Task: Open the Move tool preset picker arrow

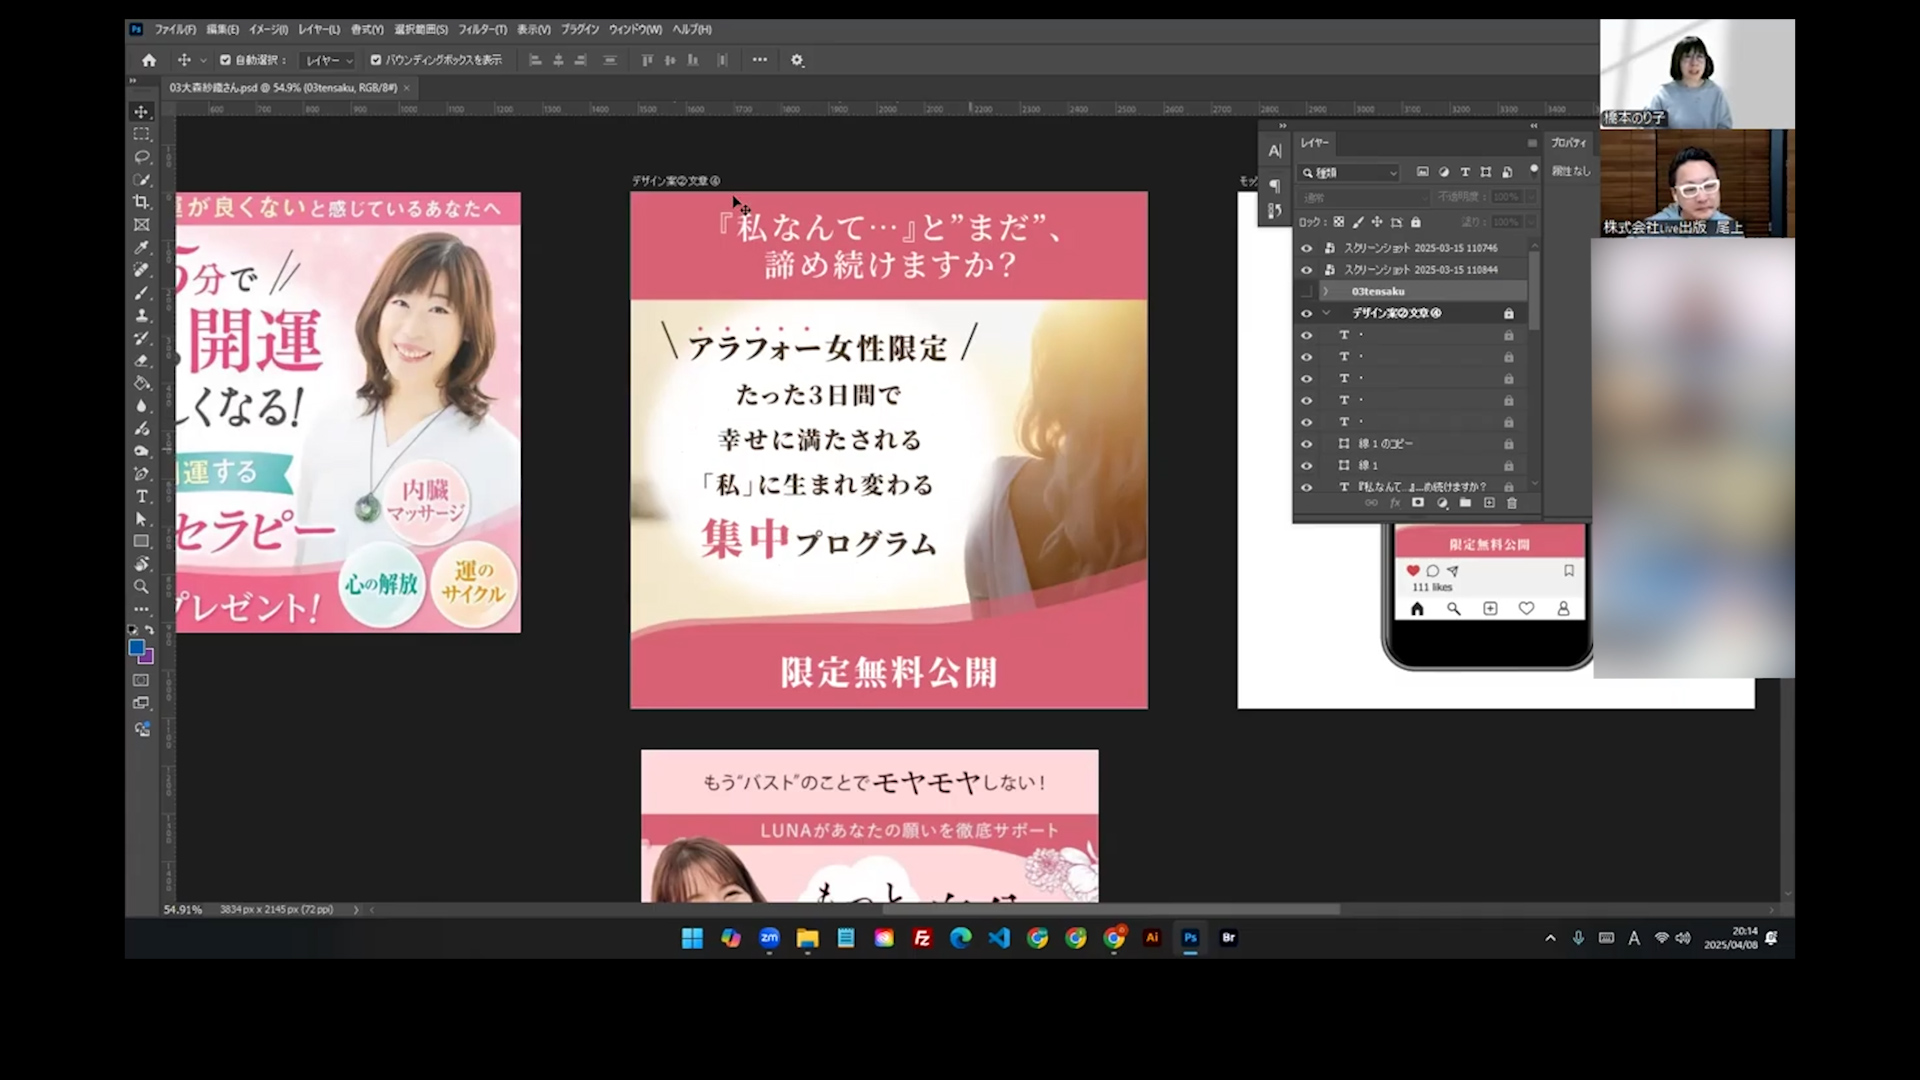Action: pyautogui.click(x=203, y=60)
